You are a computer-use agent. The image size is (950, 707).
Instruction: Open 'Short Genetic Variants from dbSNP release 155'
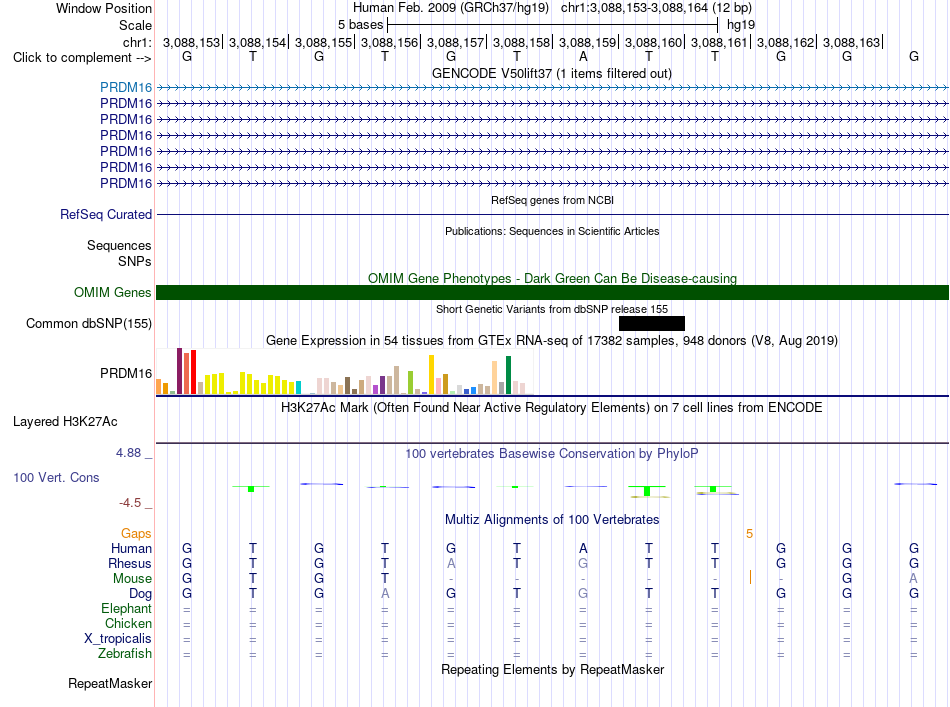552,309
